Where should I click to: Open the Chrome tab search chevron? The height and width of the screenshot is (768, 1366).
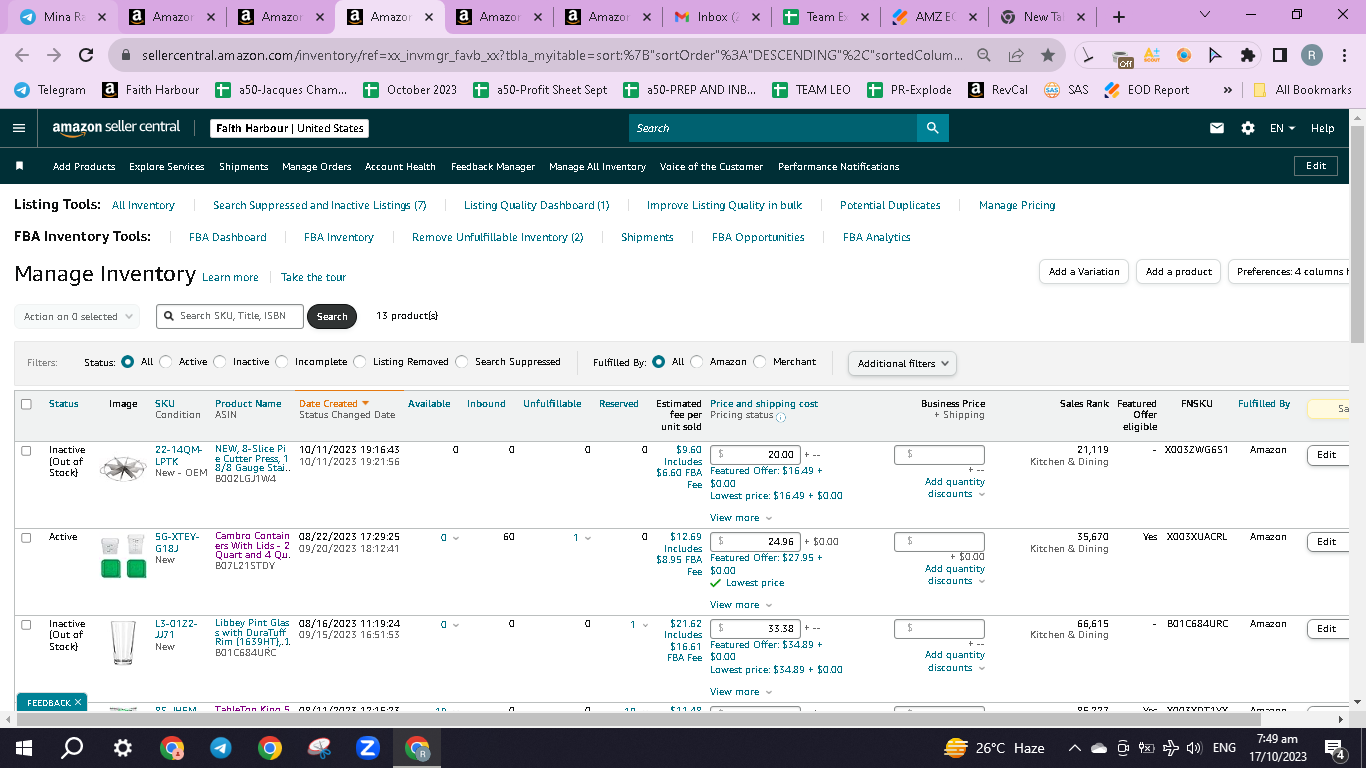[1204, 16]
